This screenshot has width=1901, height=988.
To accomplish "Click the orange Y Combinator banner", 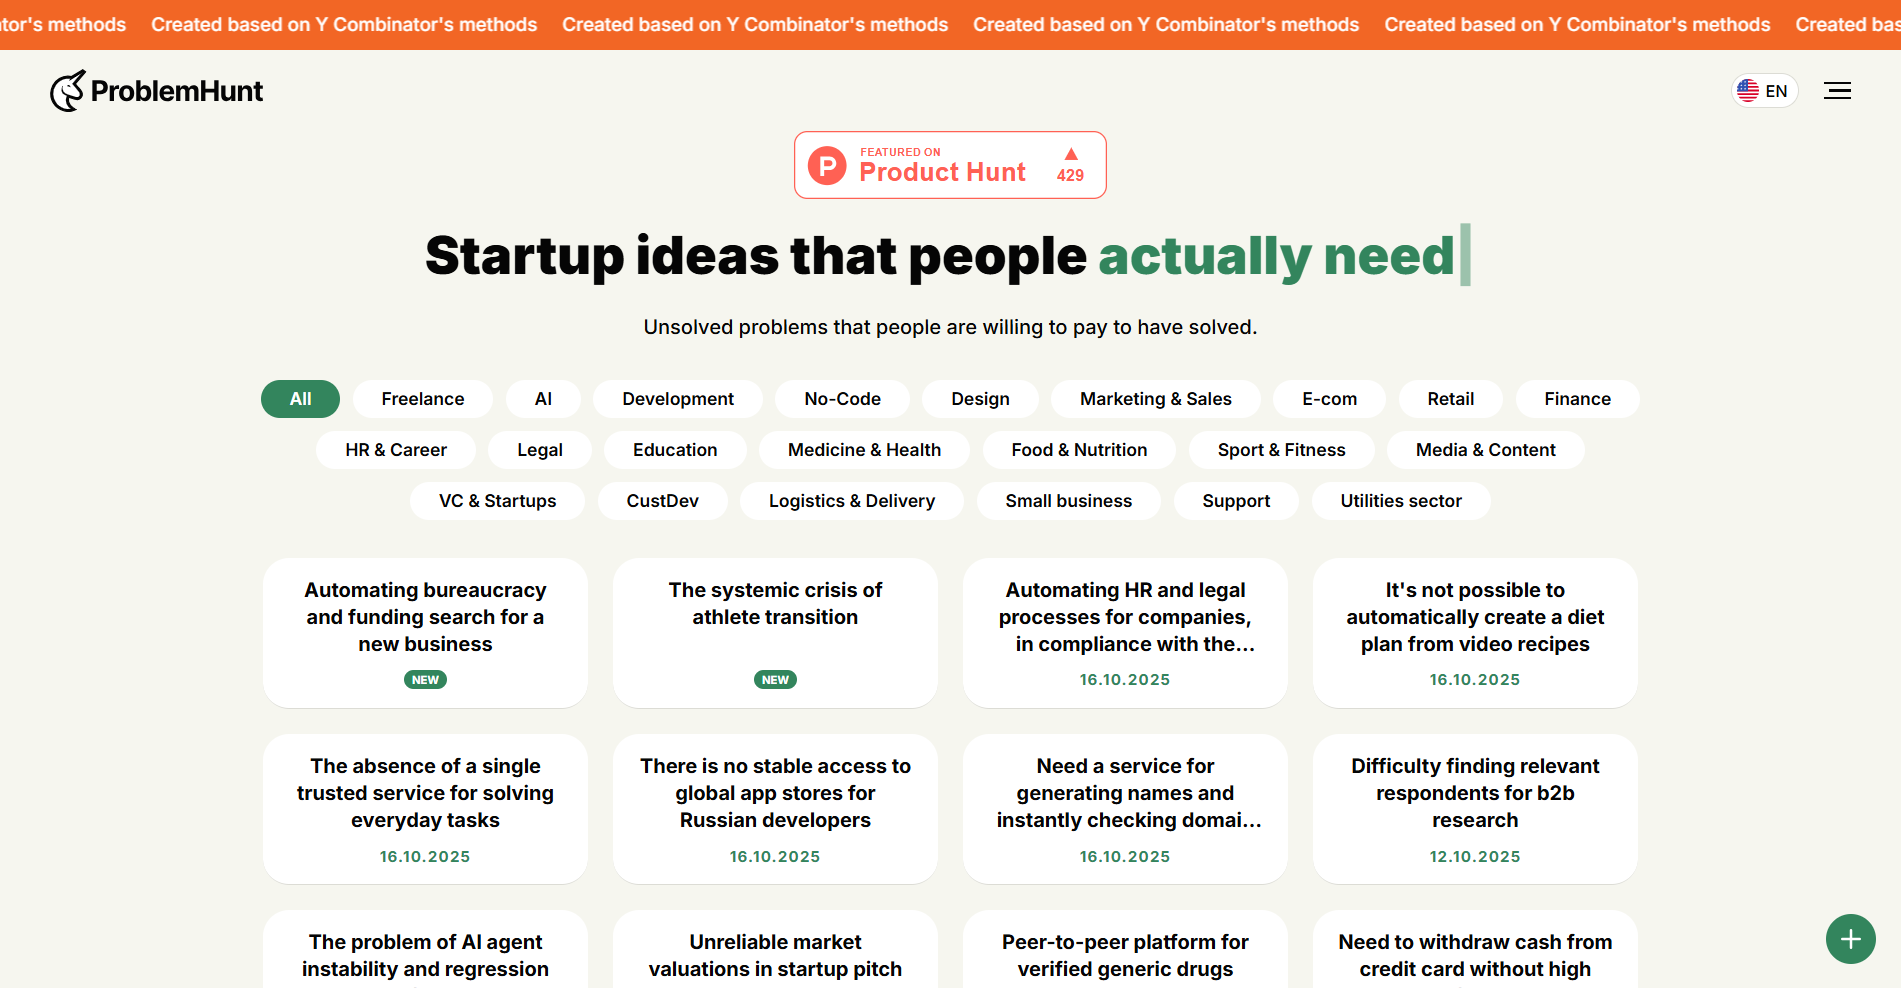I will [x=950, y=24].
